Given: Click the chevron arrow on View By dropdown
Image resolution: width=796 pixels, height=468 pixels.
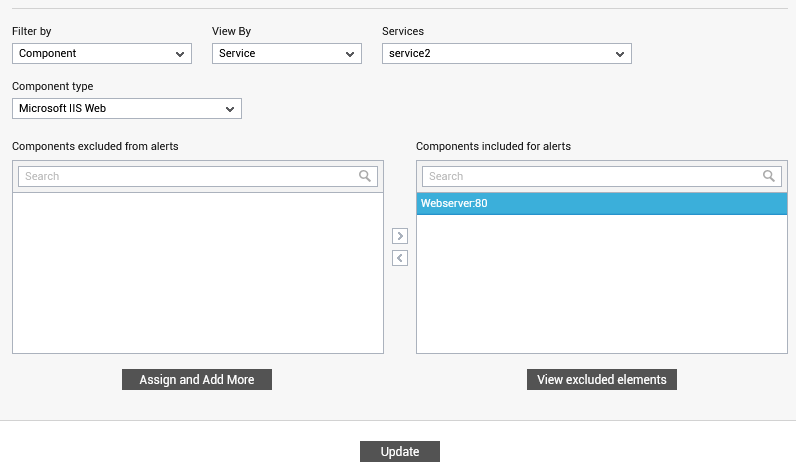Looking at the screenshot, I should (x=350, y=54).
